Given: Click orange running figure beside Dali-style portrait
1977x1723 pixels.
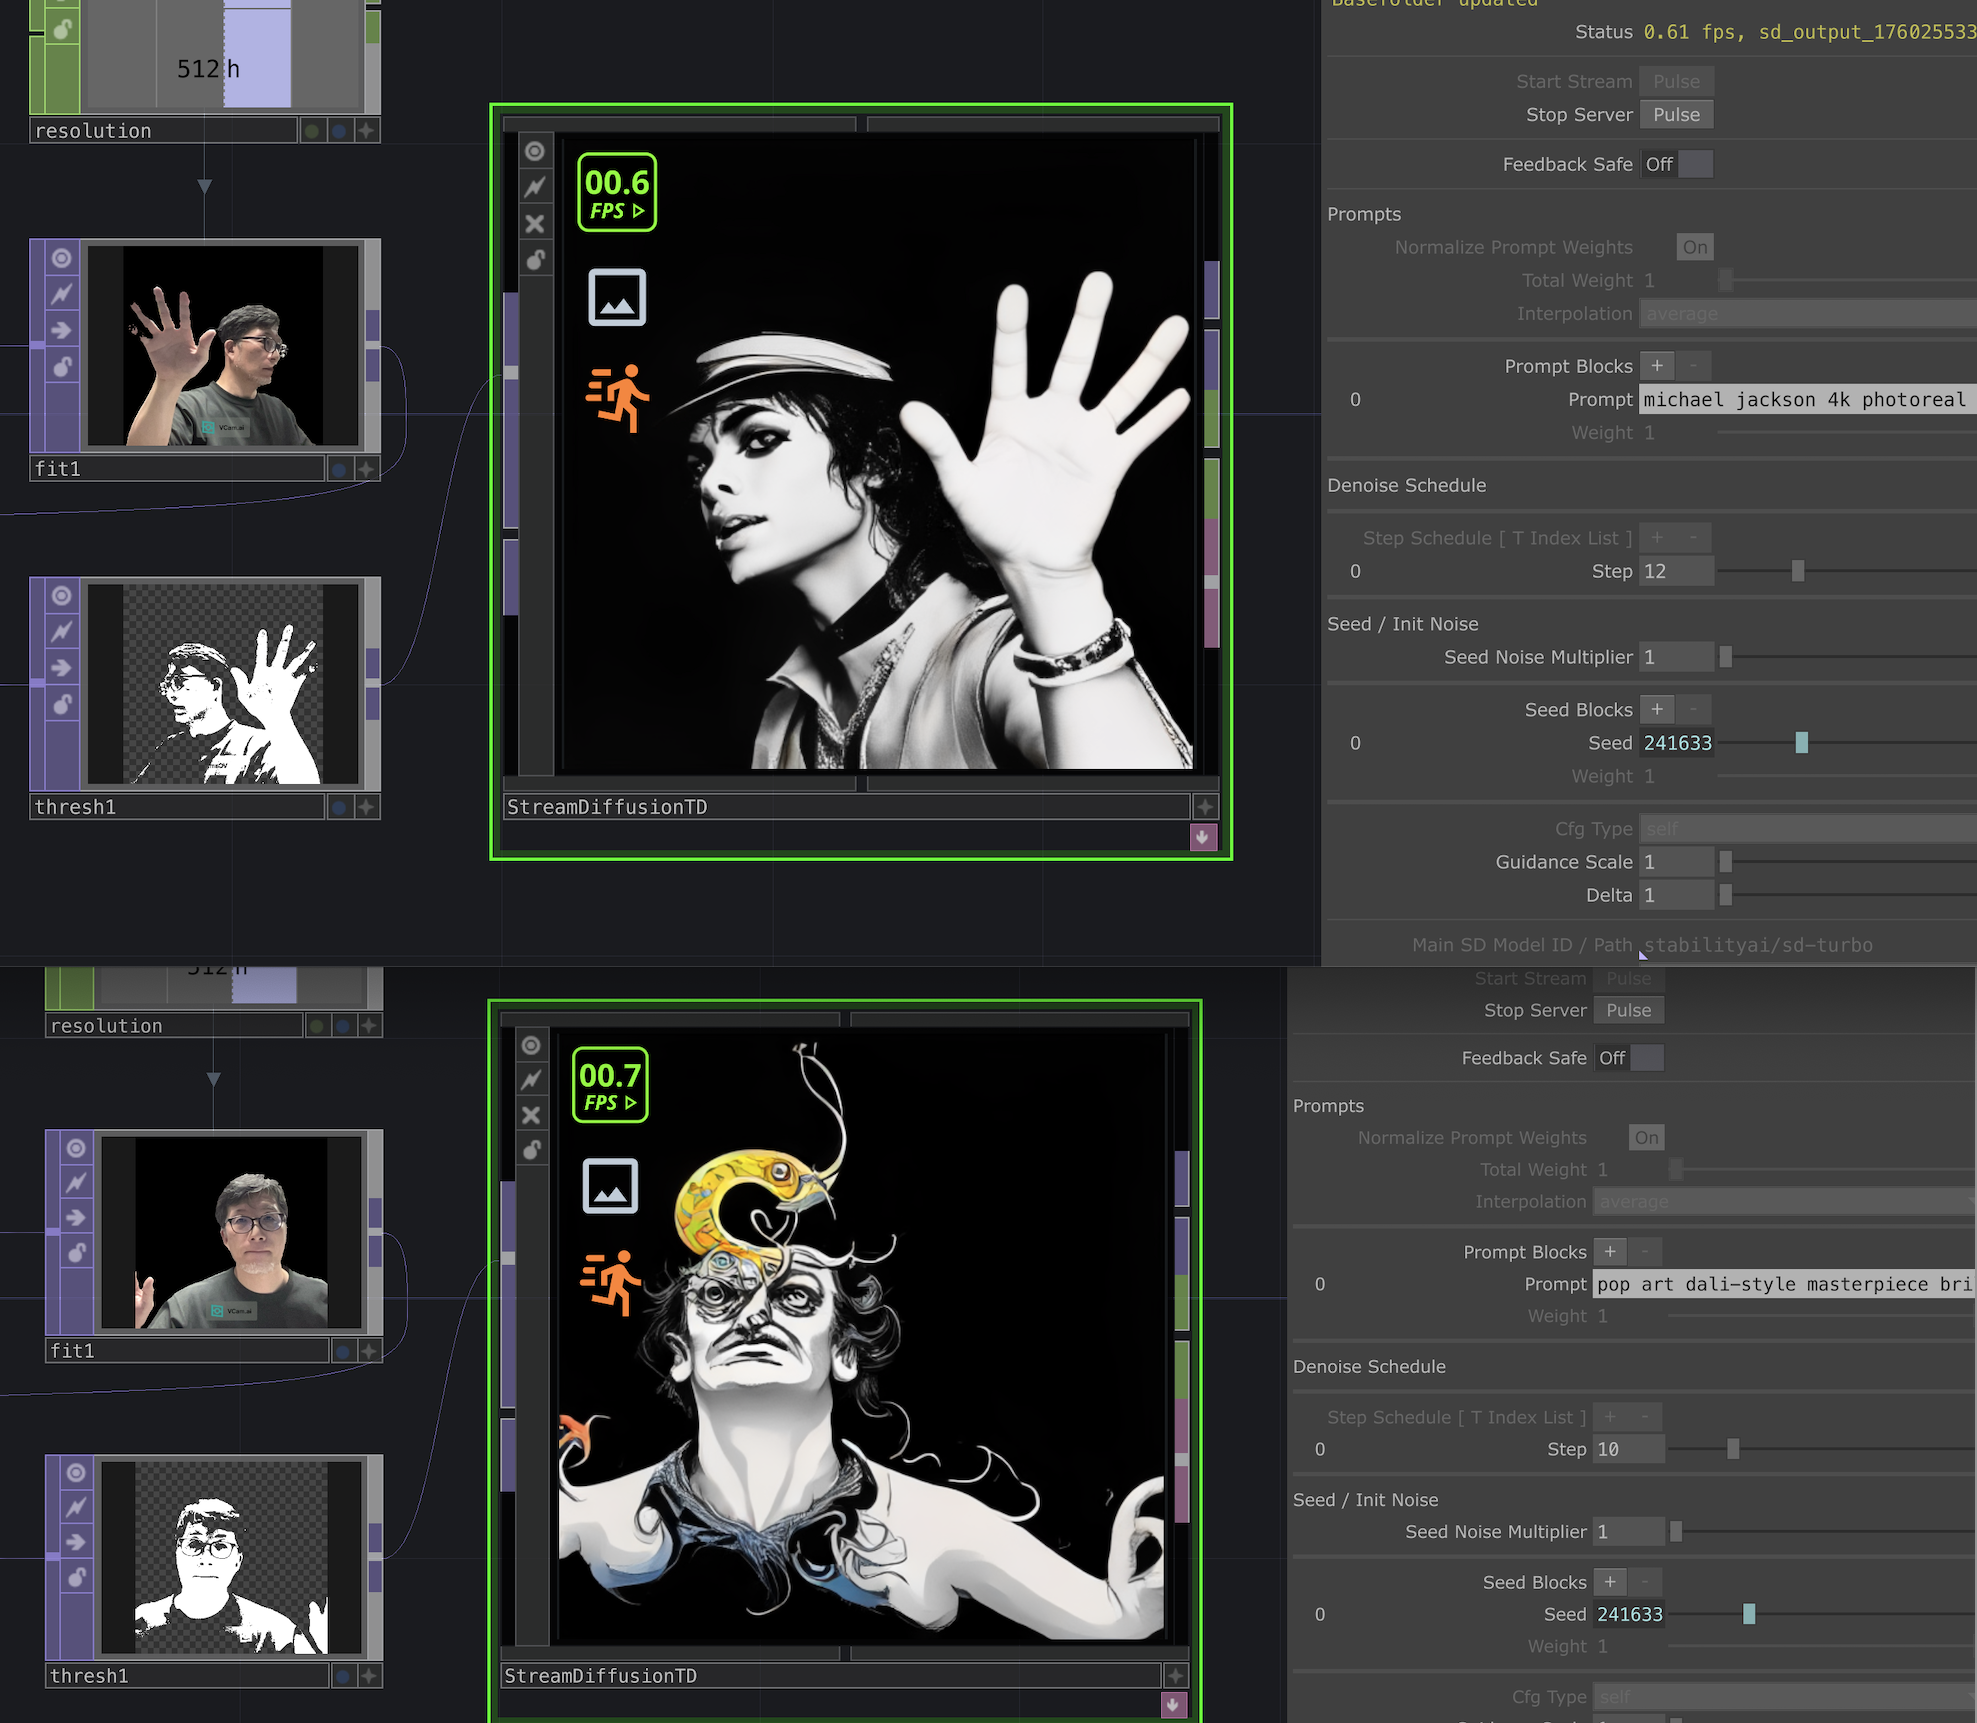Looking at the screenshot, I should click(x=611, y=1281).
